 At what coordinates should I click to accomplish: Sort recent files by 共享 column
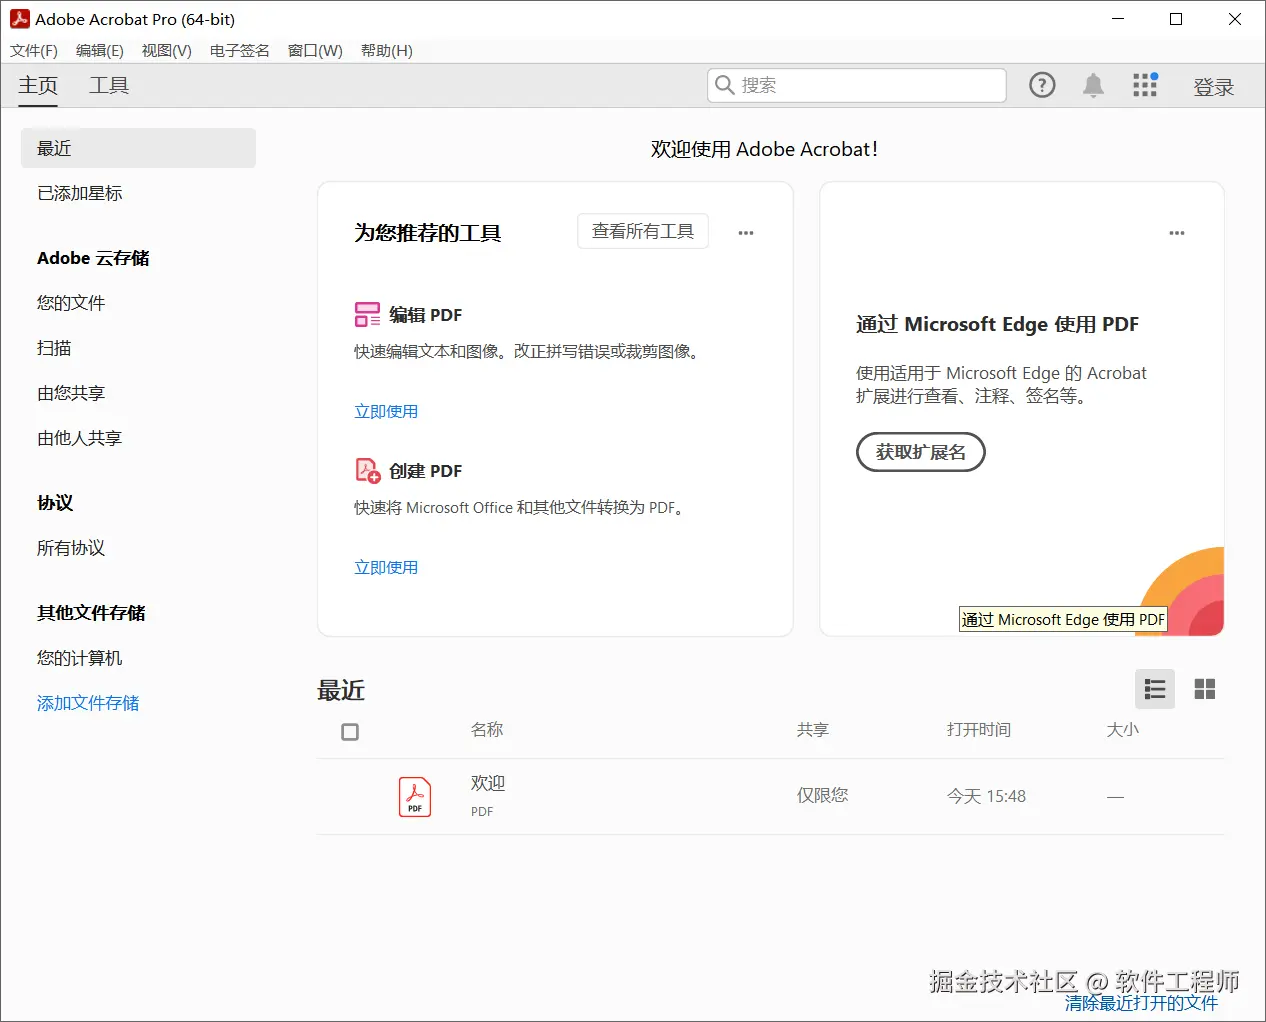pyautogui.click(x=813, y=730)
